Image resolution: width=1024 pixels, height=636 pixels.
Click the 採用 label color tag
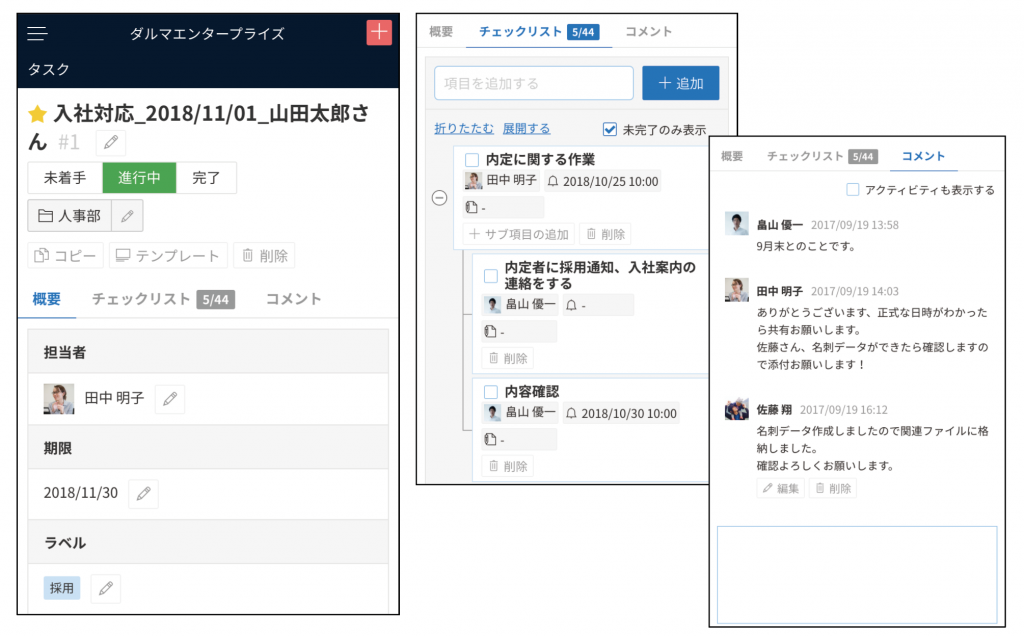tap(62, 588)
